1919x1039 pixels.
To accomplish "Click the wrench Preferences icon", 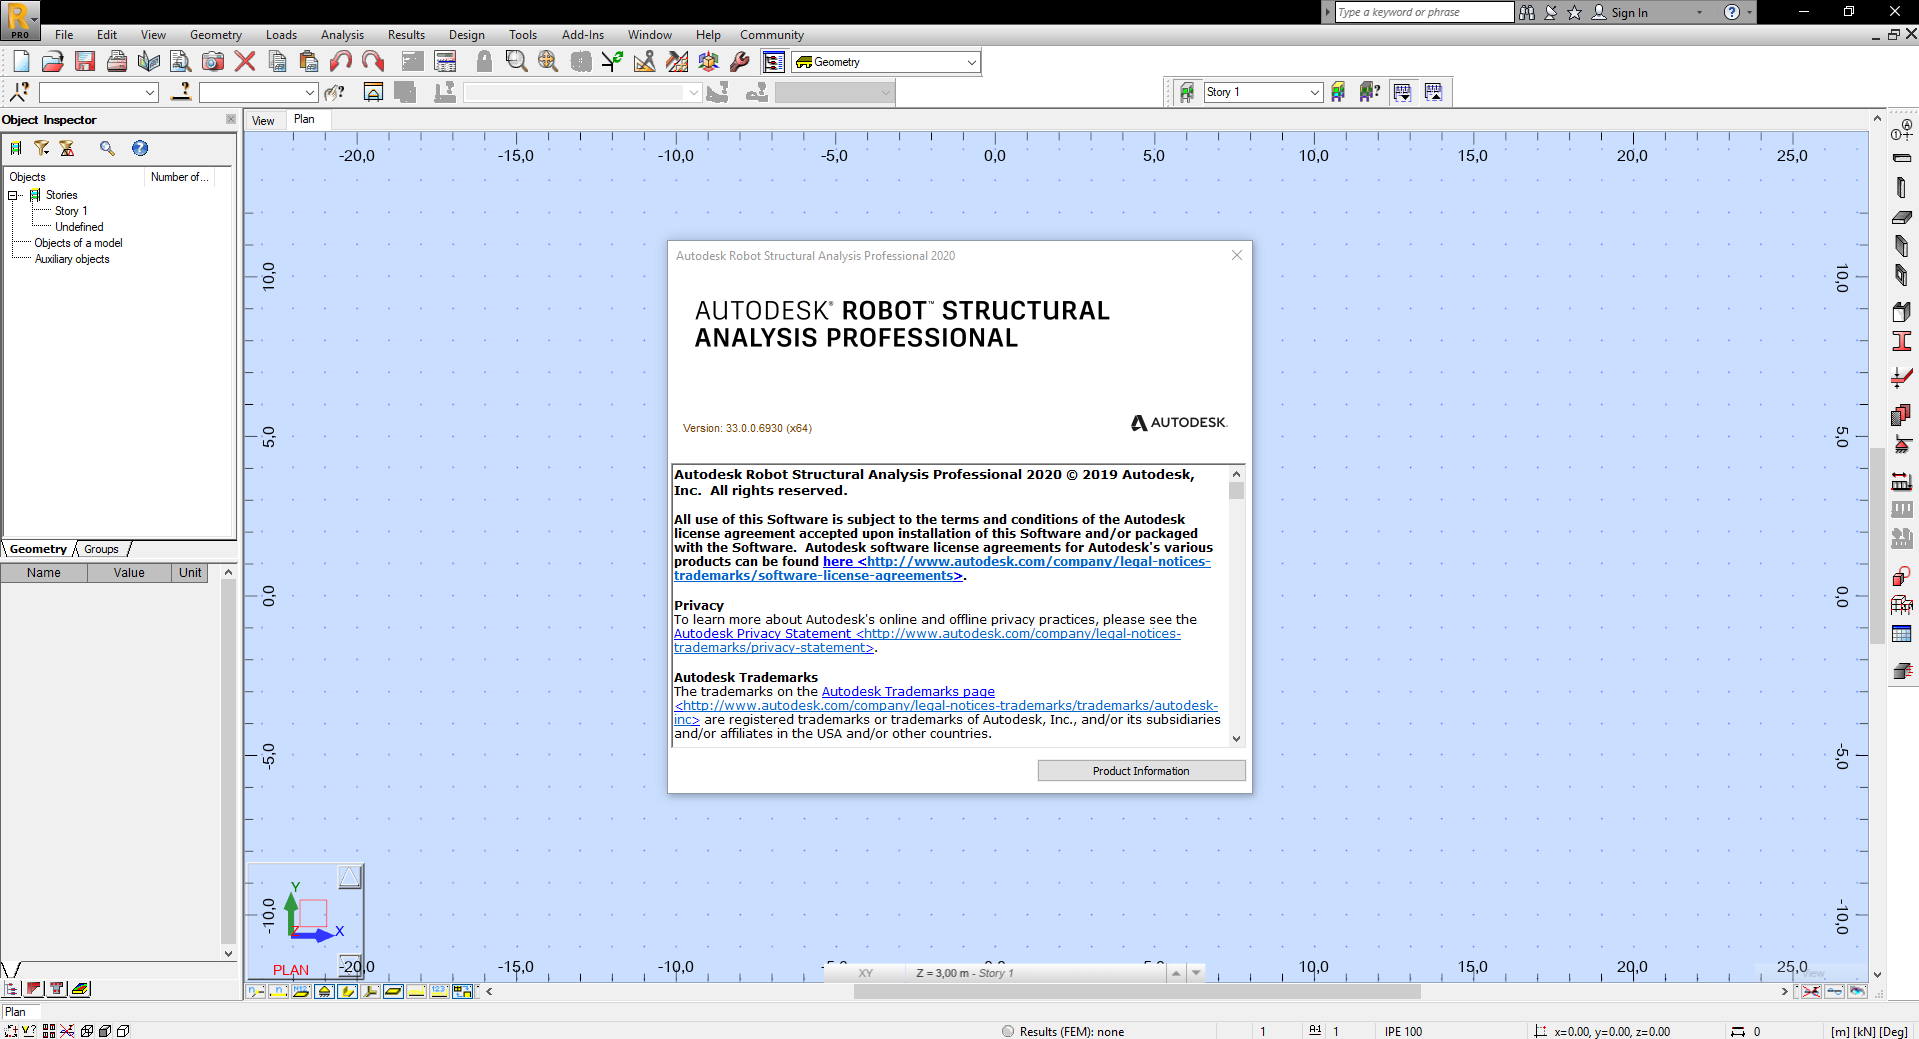I will point(741,62).
